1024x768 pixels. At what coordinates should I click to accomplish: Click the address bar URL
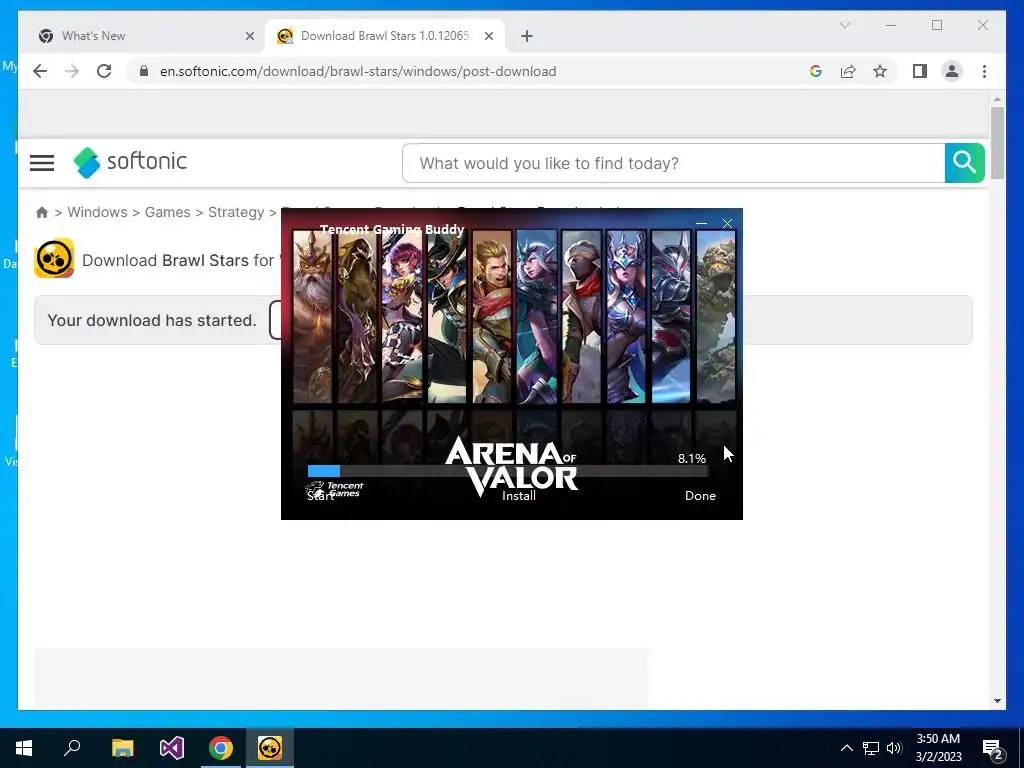click(x=358, y=71)
